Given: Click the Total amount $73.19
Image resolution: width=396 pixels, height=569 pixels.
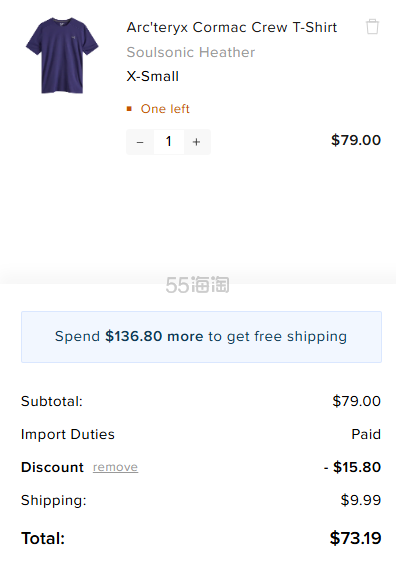Looking at the screenshot, I should coord(355,538).
